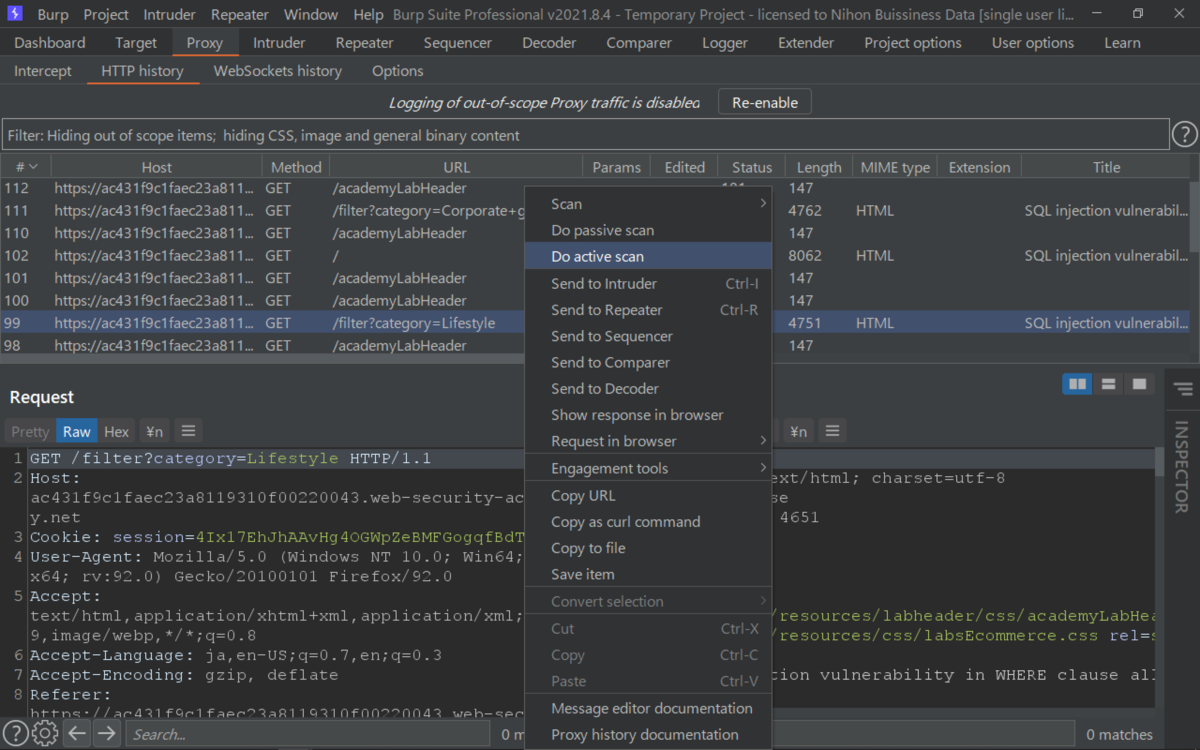The image size is (1200, 750).
Task: Click the filter settings bar
Action: (x=585, y=135)
